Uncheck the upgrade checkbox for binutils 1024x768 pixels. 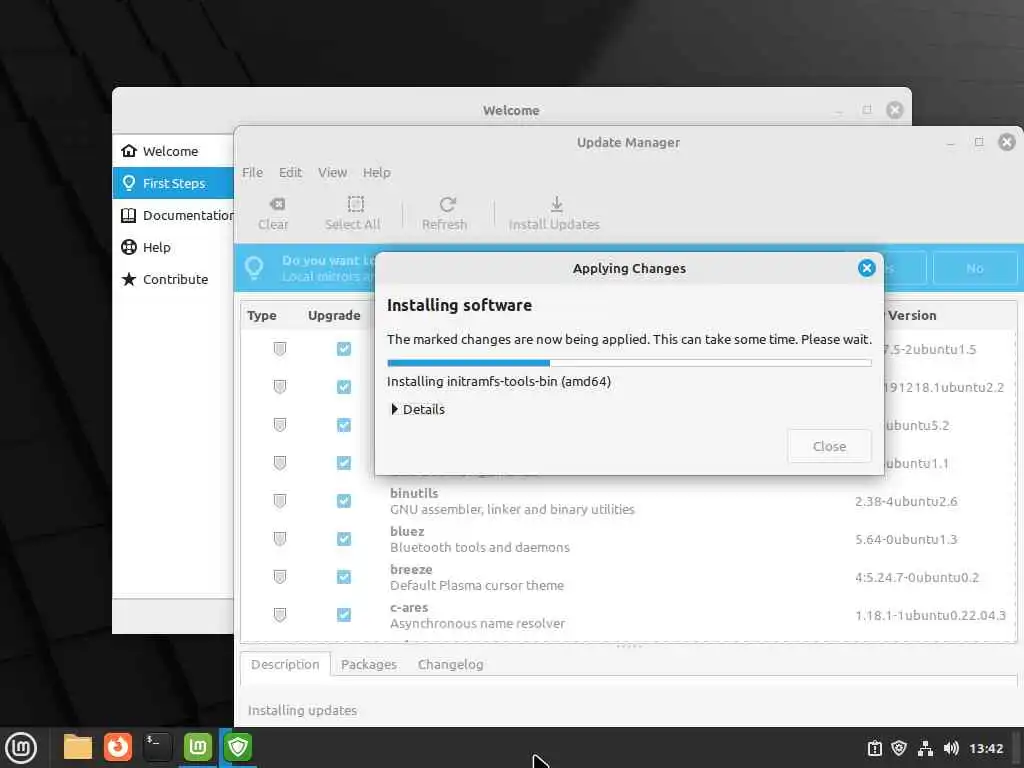[344, 501]
